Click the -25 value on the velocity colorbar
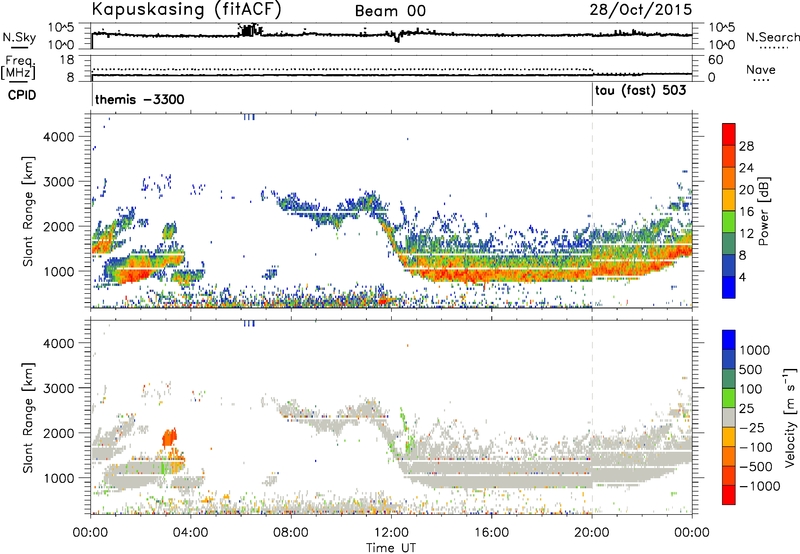 pyautogui.click(x=752, y=428)
